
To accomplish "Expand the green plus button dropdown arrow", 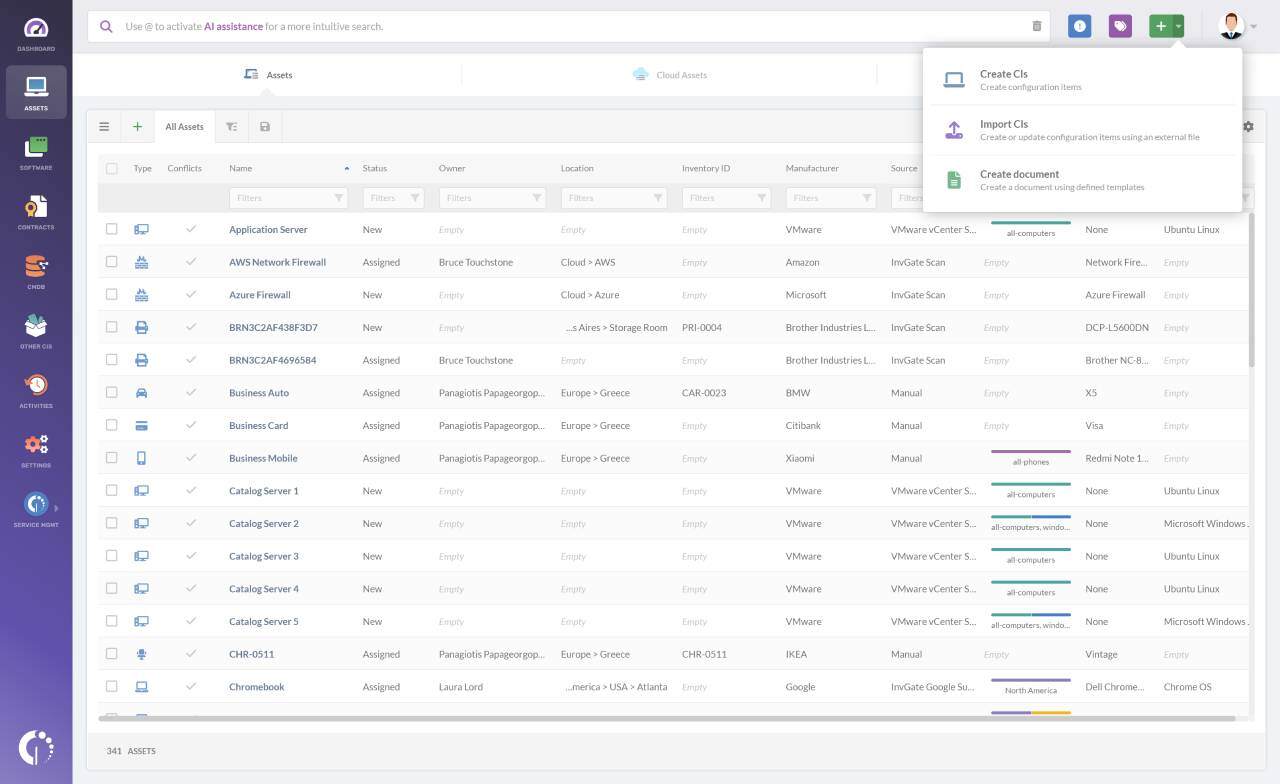I will point(1179,27).
